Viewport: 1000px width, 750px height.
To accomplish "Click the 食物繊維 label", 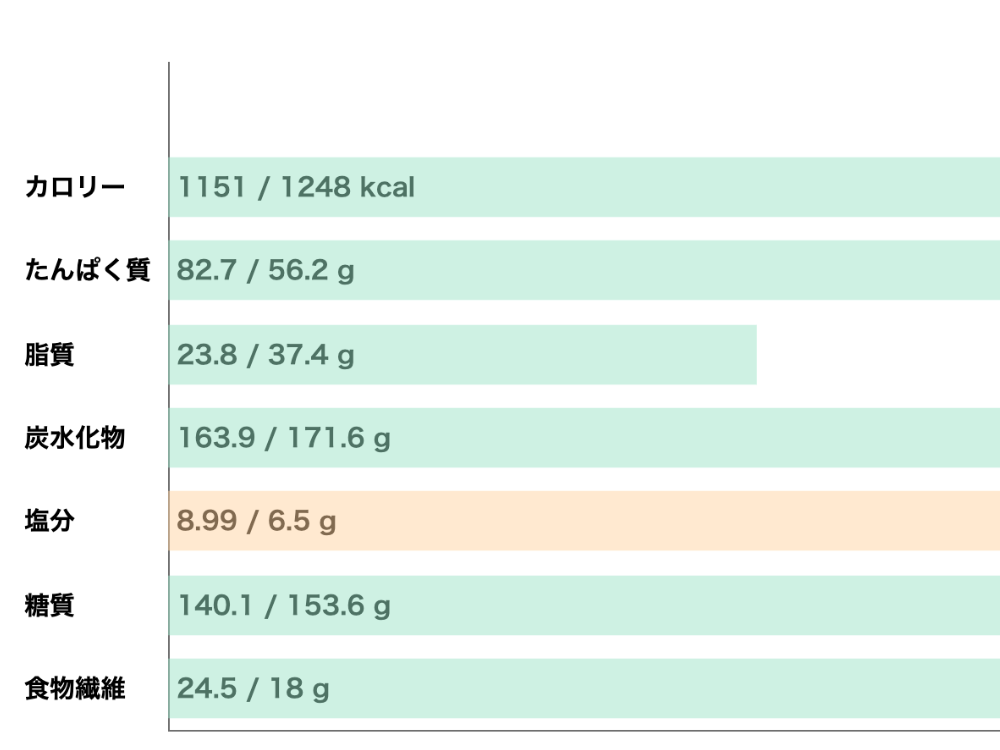I will (75, 688).
